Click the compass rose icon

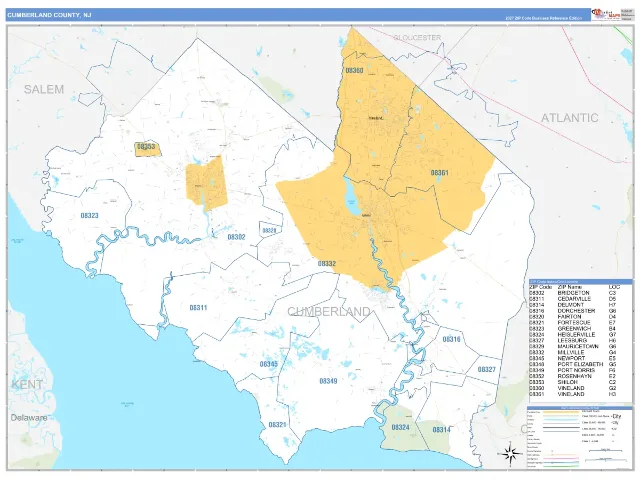tap(510, 453)
